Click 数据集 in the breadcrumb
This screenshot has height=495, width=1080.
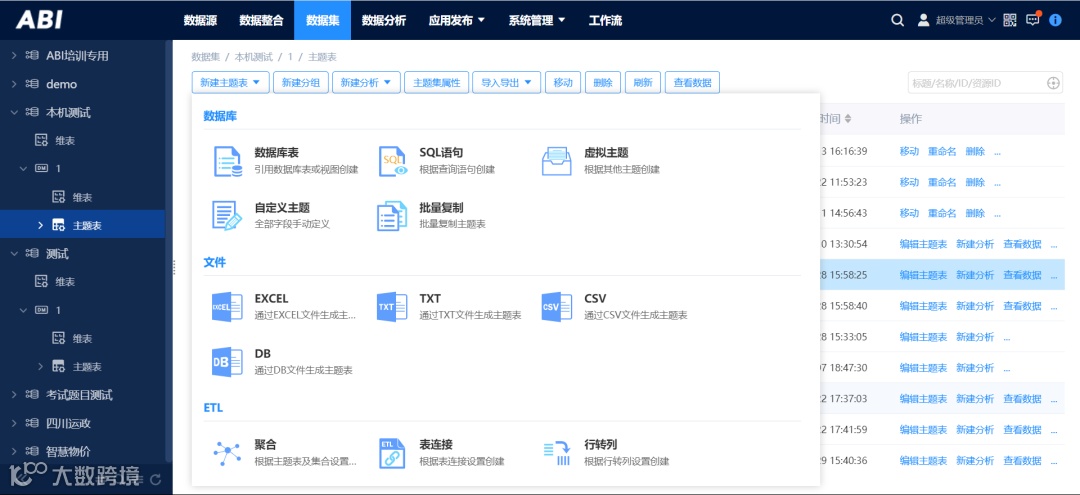pos(205,57)
